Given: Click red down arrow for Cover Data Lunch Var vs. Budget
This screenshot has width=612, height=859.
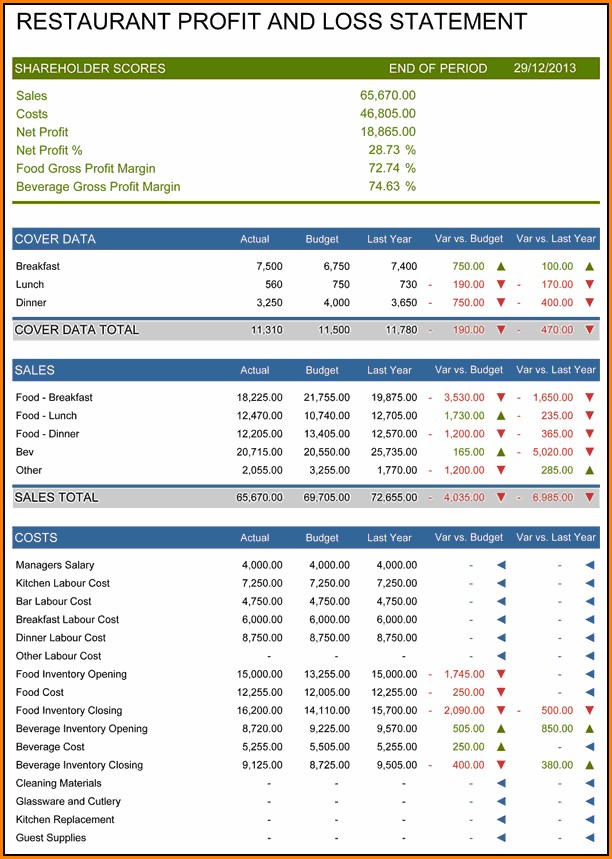Looking at the screenshot, I should click(x=501, y=285).
